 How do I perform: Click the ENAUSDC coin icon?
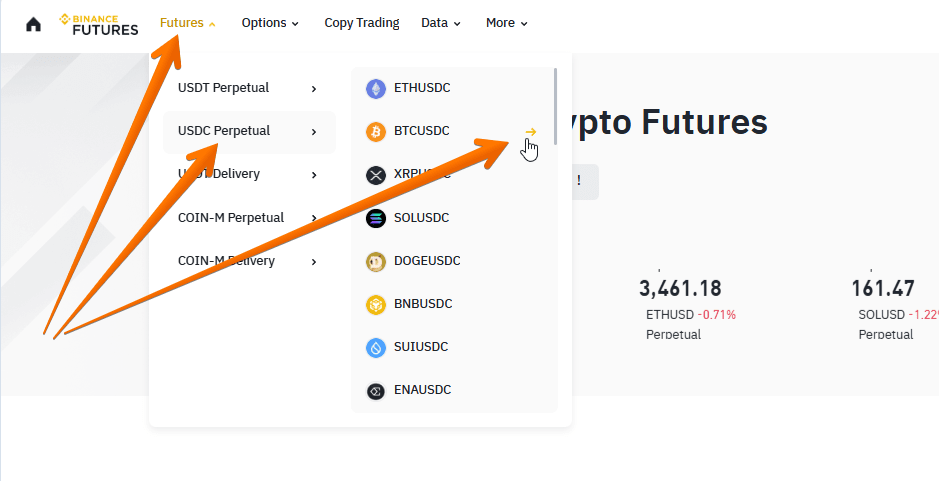[x=376, y=391]
